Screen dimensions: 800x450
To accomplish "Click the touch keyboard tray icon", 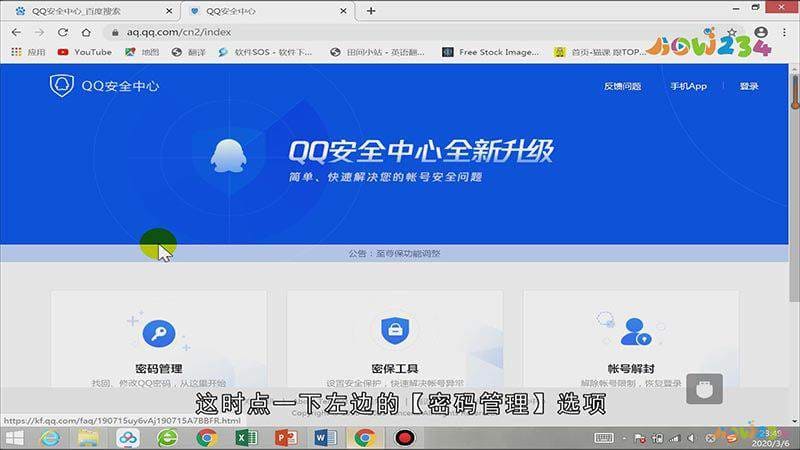I will click(x=604, y=438).
